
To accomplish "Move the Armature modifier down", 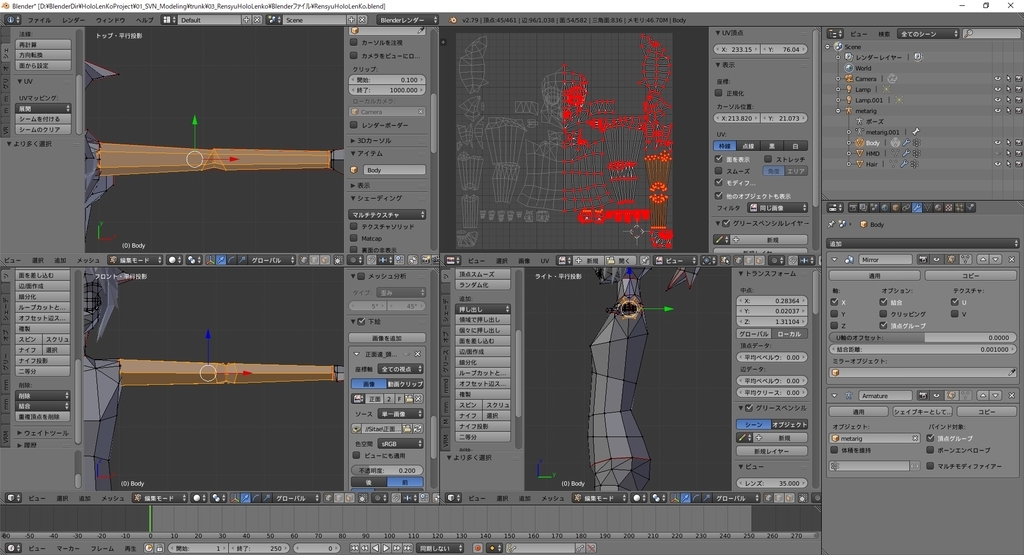I will coord(995,396).
